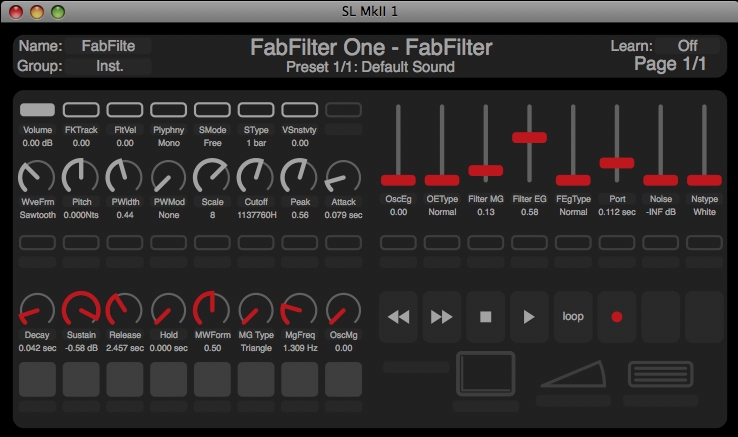
Task: Click the stop transport button
Action: pyautogui.click(x=485, y=317)
